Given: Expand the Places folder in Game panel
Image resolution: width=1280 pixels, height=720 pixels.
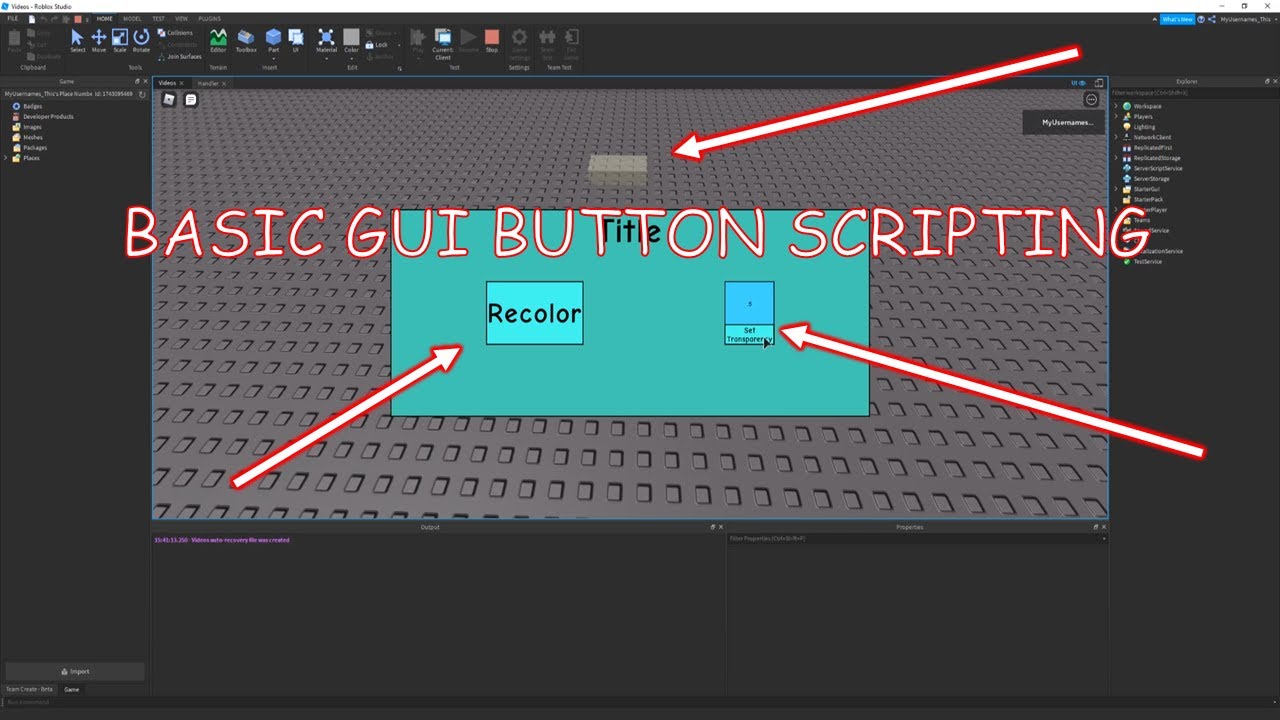Looking at the screenshot, I should 6,158.
